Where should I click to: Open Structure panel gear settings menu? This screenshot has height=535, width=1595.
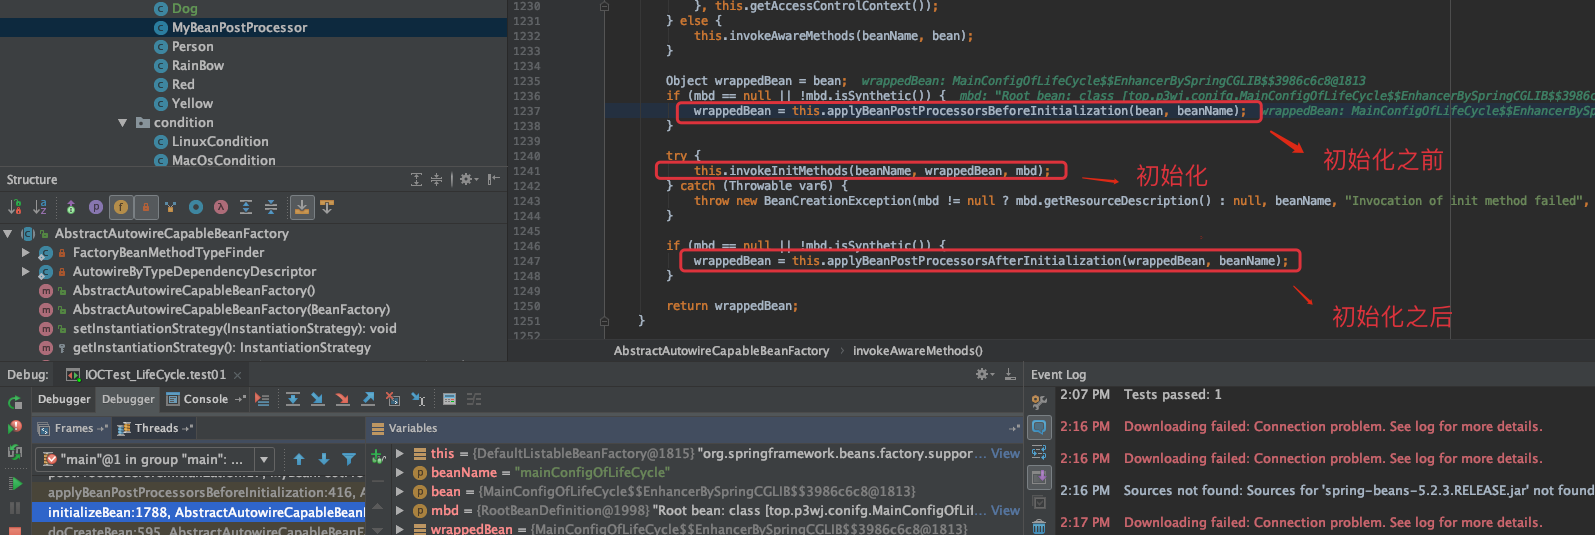(x=468, y=180)
